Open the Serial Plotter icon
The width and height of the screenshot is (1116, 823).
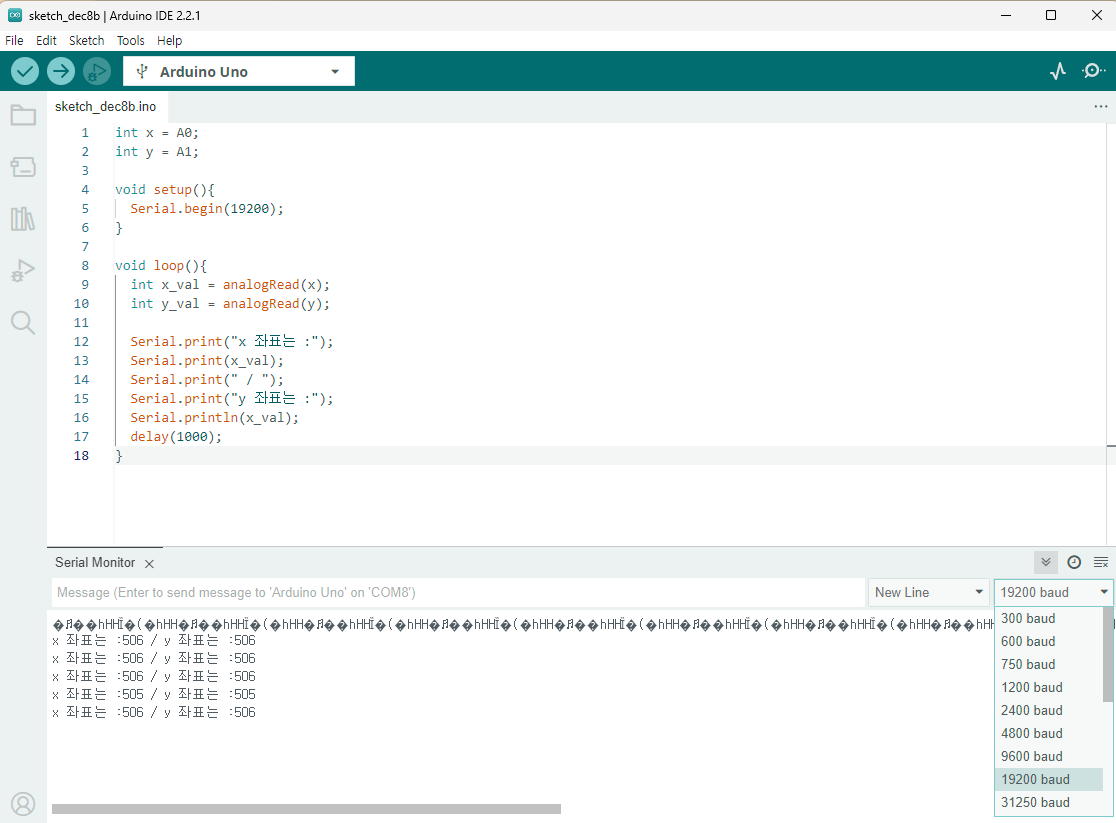tap(1058, 71)
